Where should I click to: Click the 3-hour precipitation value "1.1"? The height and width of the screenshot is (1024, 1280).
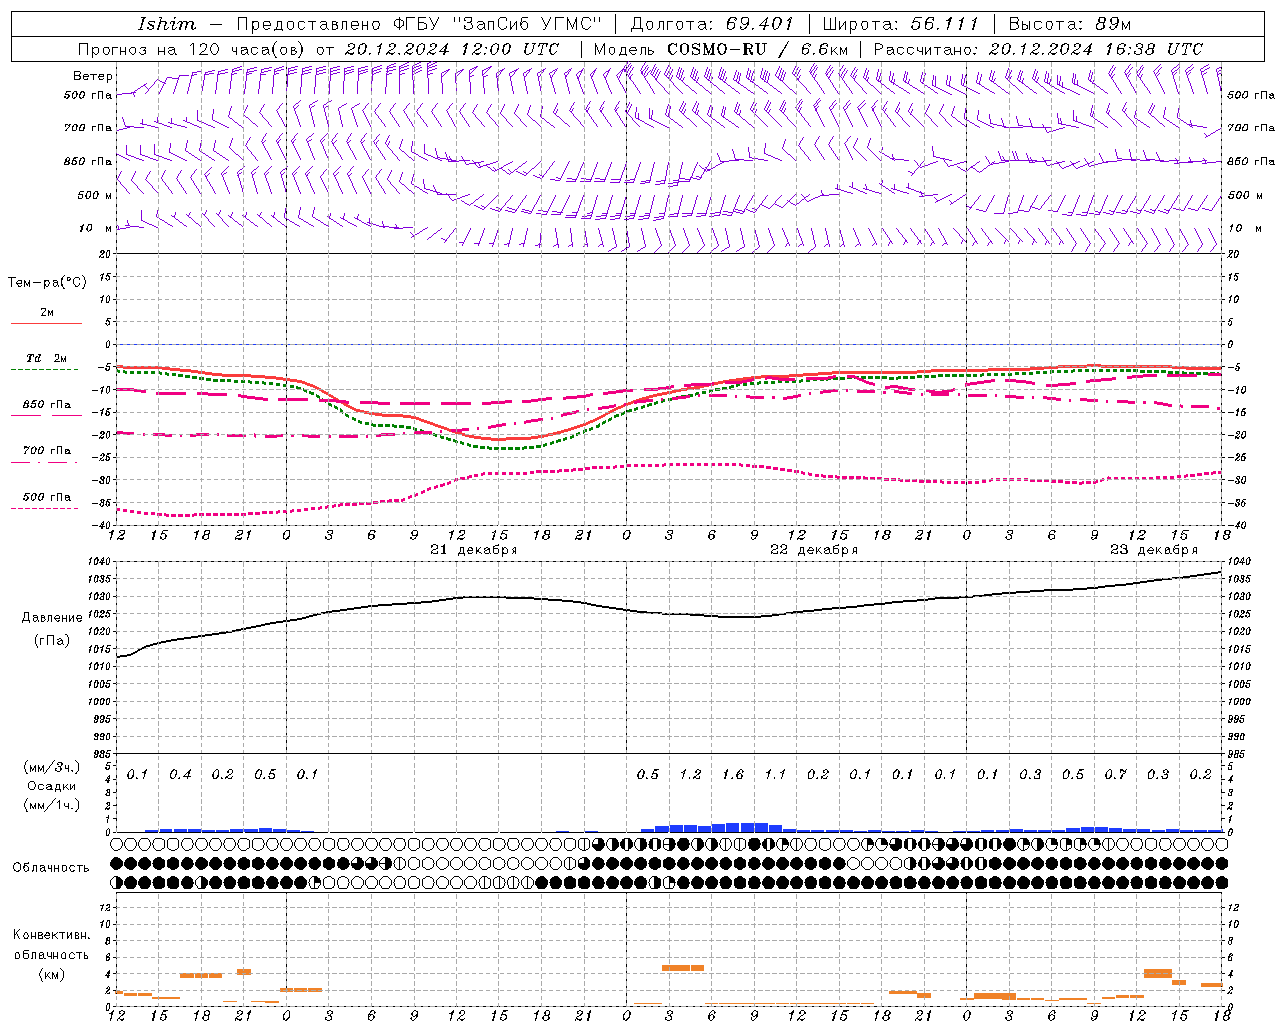pyautogui.click(x=775, y=775)
